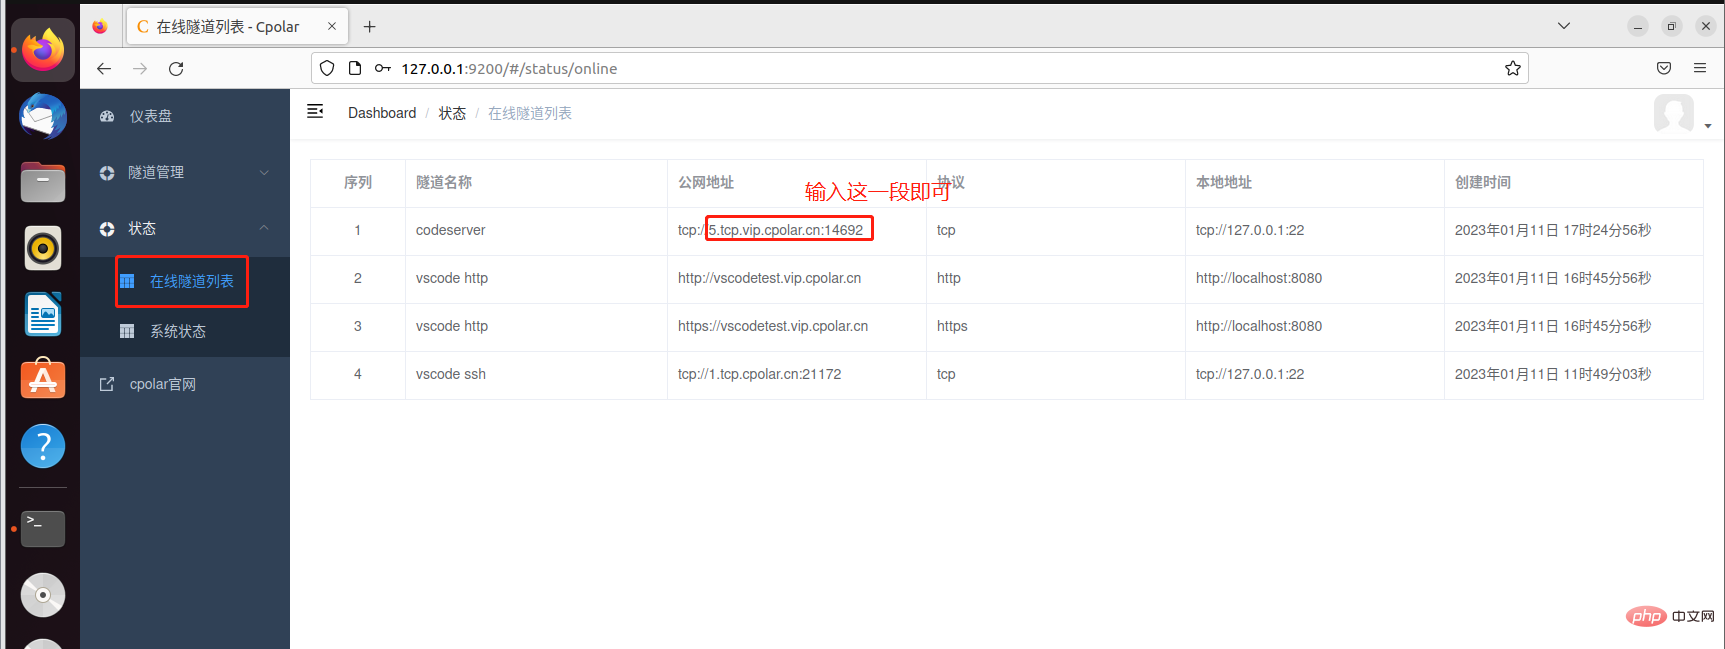Screen dimensions: 1725x649
Task: Click the browser back arrow
Action: click(104, 68)
